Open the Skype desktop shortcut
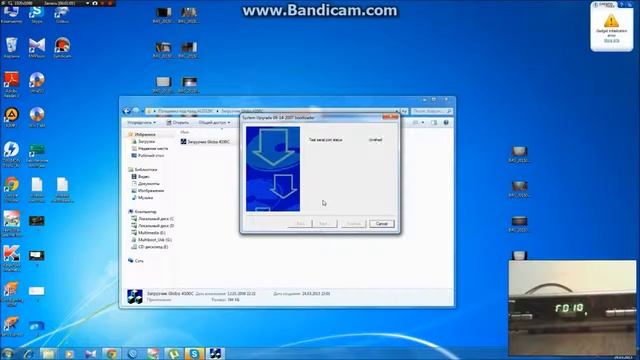The height and width of the screenshot is (360, 640). tap(37, 13)
